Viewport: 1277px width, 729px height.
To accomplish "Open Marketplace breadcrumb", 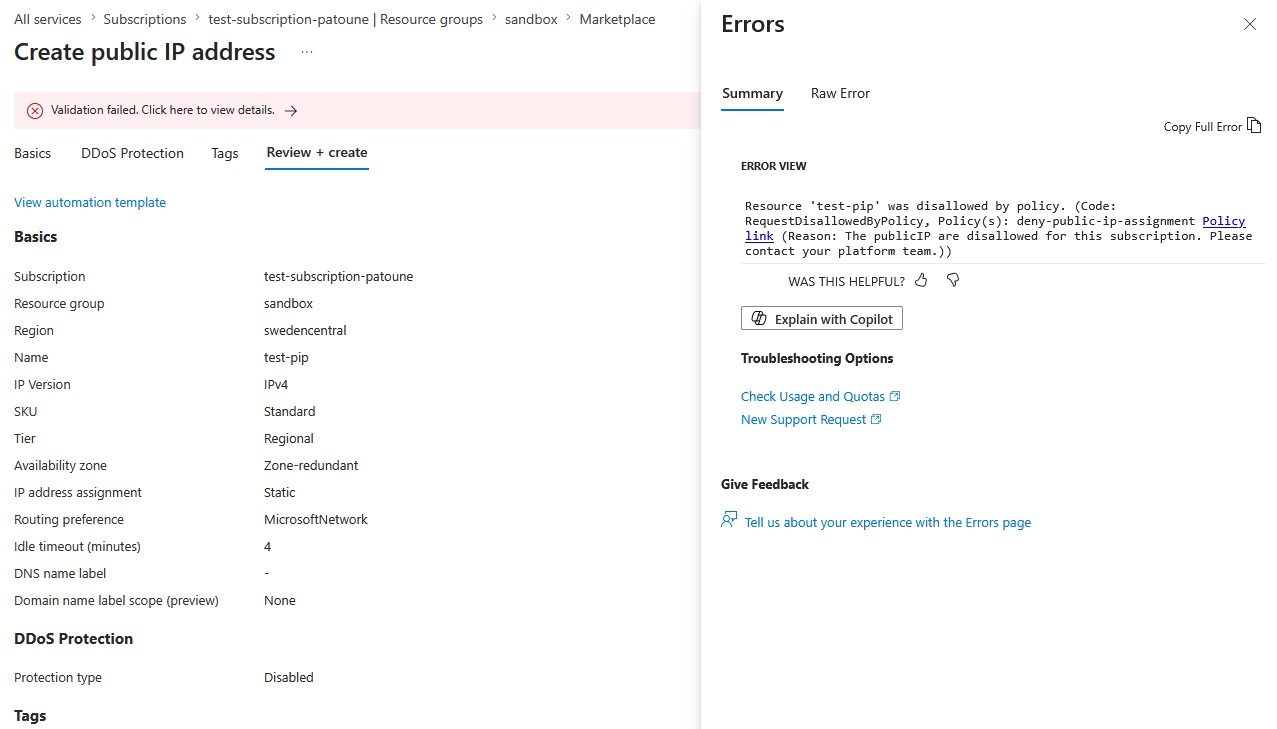I will click(617, 19).
